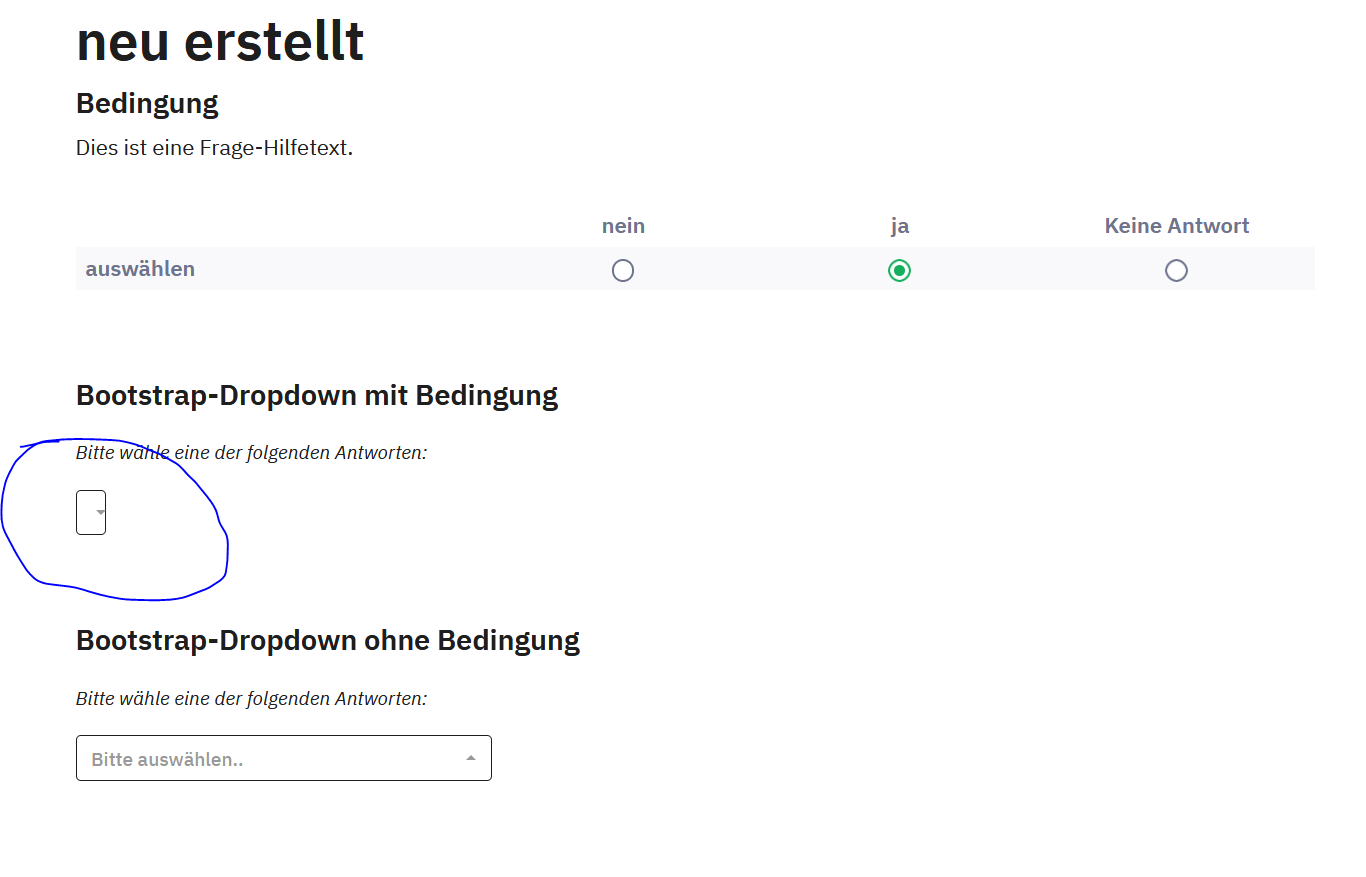Click the "nein" column header label
Viewport: 1366px width, 877px height.
[623, 226]
